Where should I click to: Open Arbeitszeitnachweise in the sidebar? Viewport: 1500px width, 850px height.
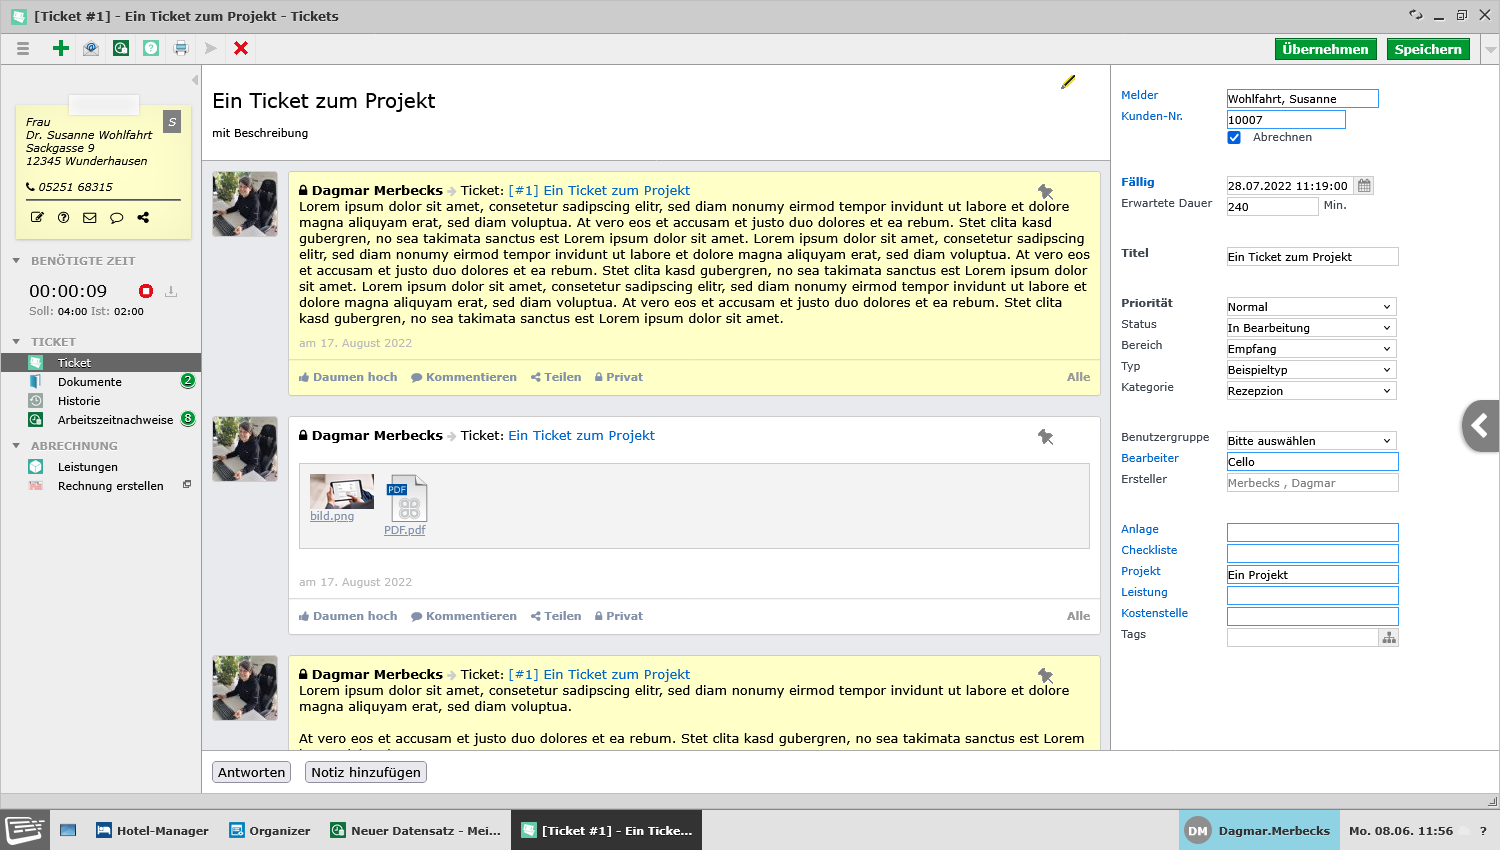click(115, 420)
